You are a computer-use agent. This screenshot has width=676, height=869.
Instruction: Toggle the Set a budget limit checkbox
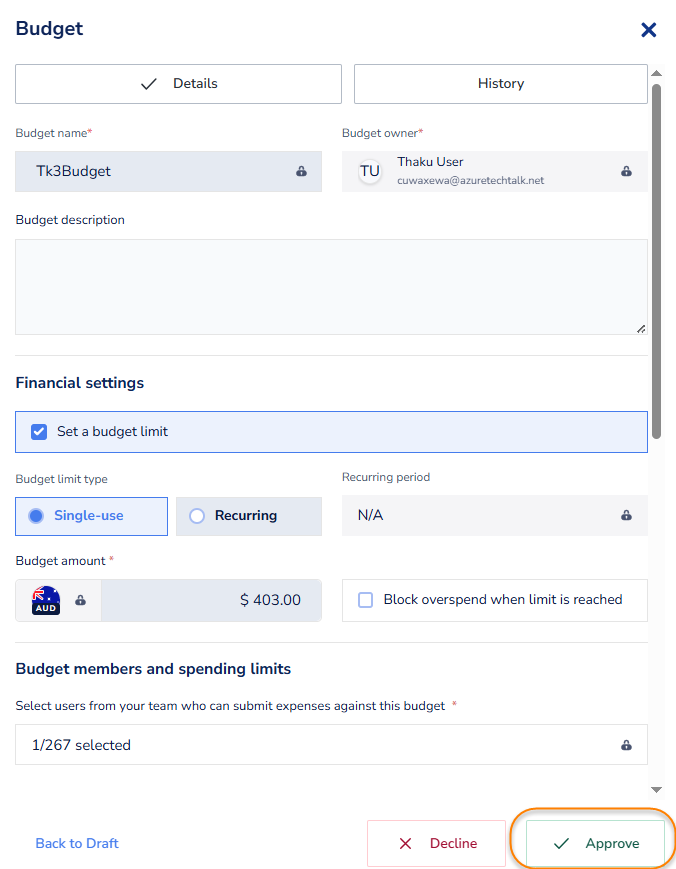click(40, 432)
